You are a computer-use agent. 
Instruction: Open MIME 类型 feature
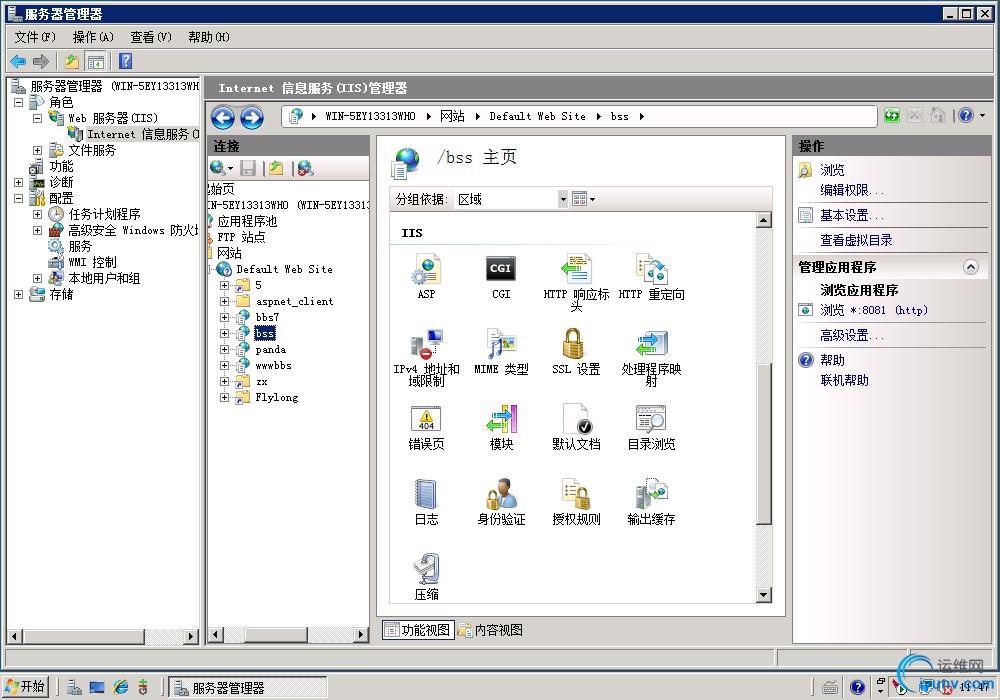click(501, 351)
